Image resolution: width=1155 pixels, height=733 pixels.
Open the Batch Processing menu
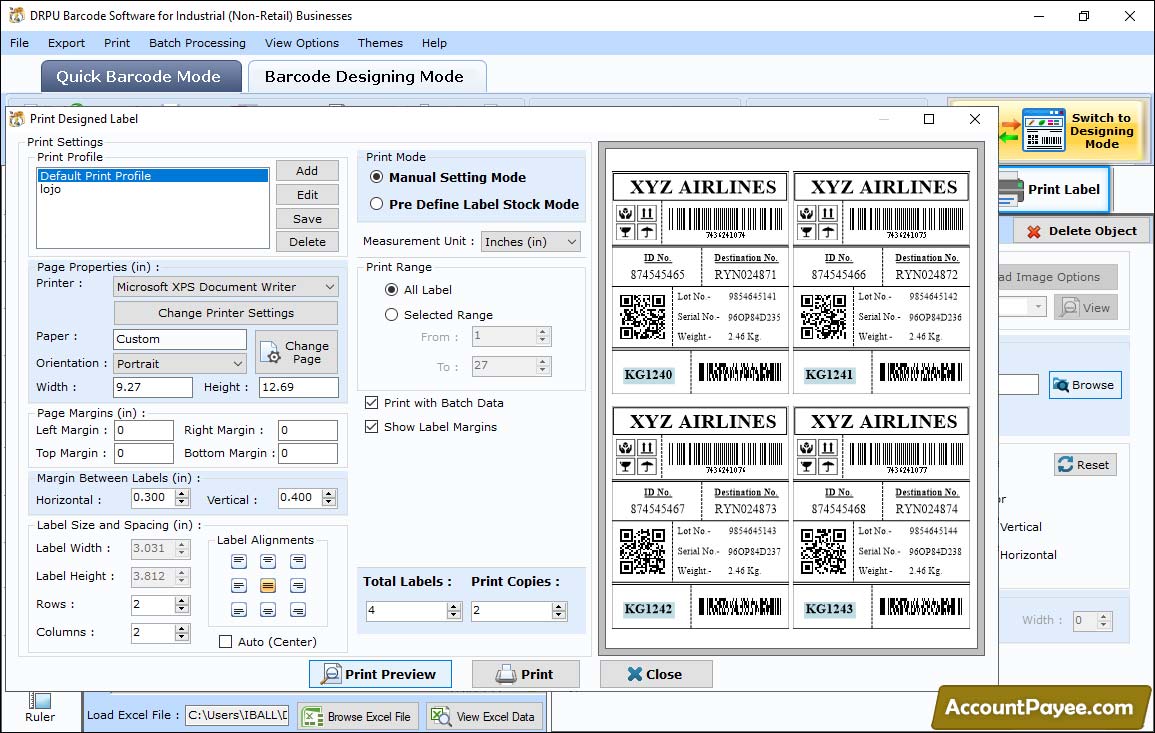click(x=197, y=43)
